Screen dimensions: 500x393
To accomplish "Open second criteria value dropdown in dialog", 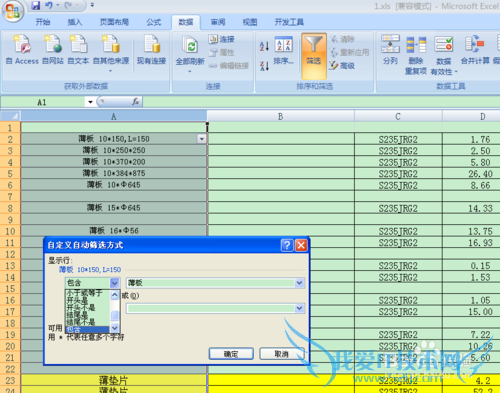I will 299,308.
